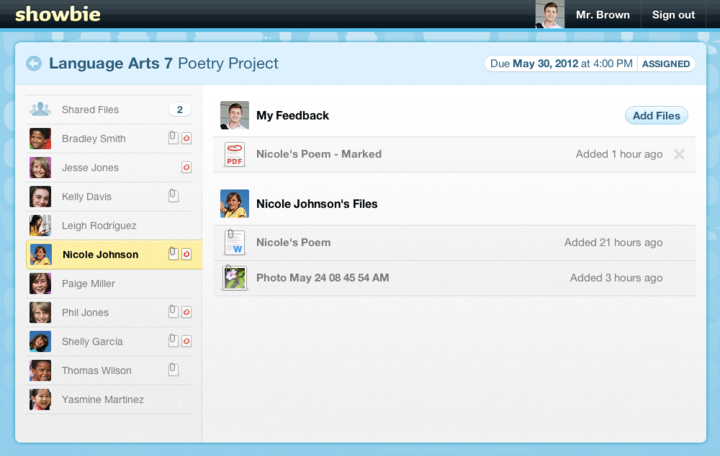Open the Photo May 24 thumbnail
This screenshot has height=456, width=720.
[235, 278]
